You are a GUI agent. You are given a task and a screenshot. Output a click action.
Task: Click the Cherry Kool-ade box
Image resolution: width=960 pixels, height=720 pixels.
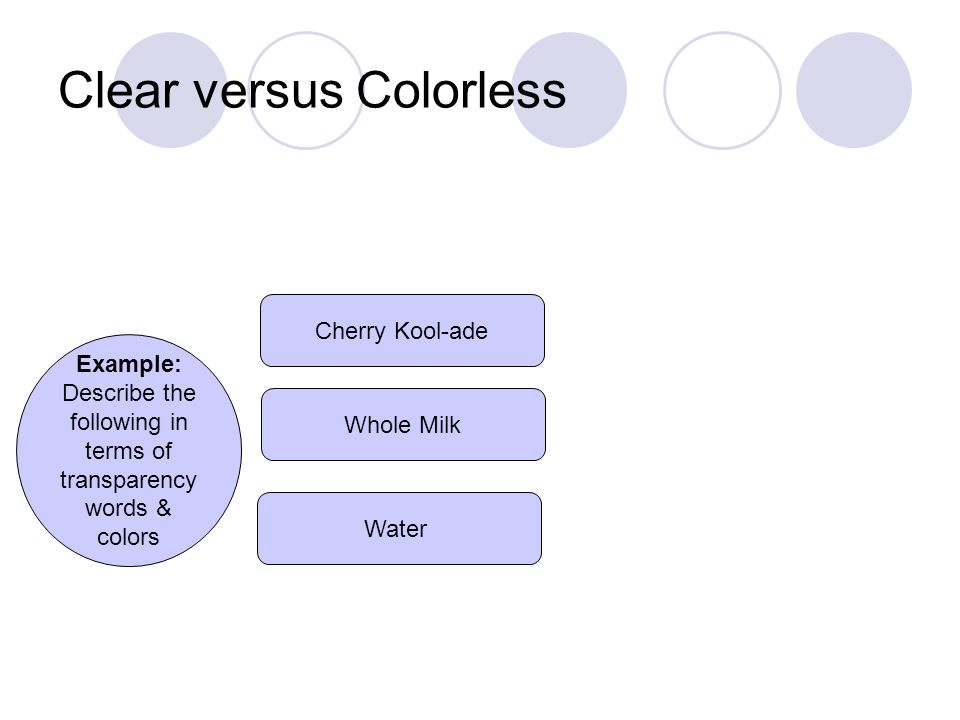click(x=402, y=331)
